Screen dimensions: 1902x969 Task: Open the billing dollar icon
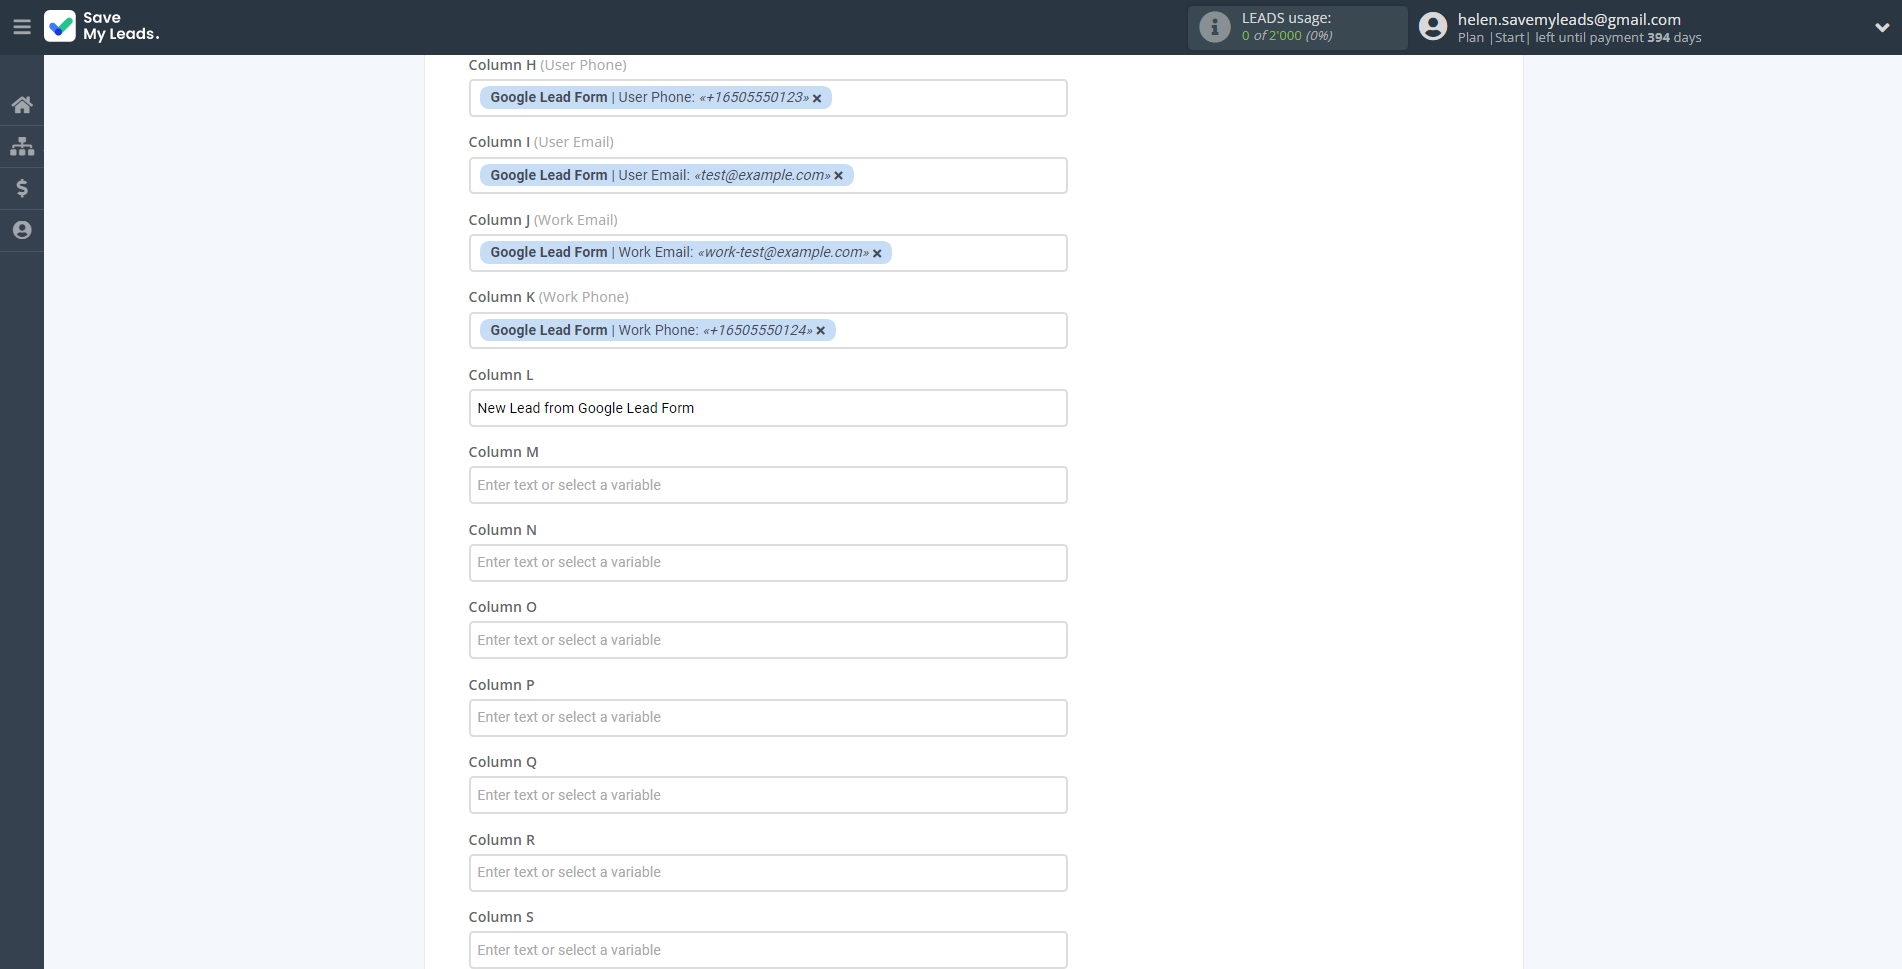[22, 188]
